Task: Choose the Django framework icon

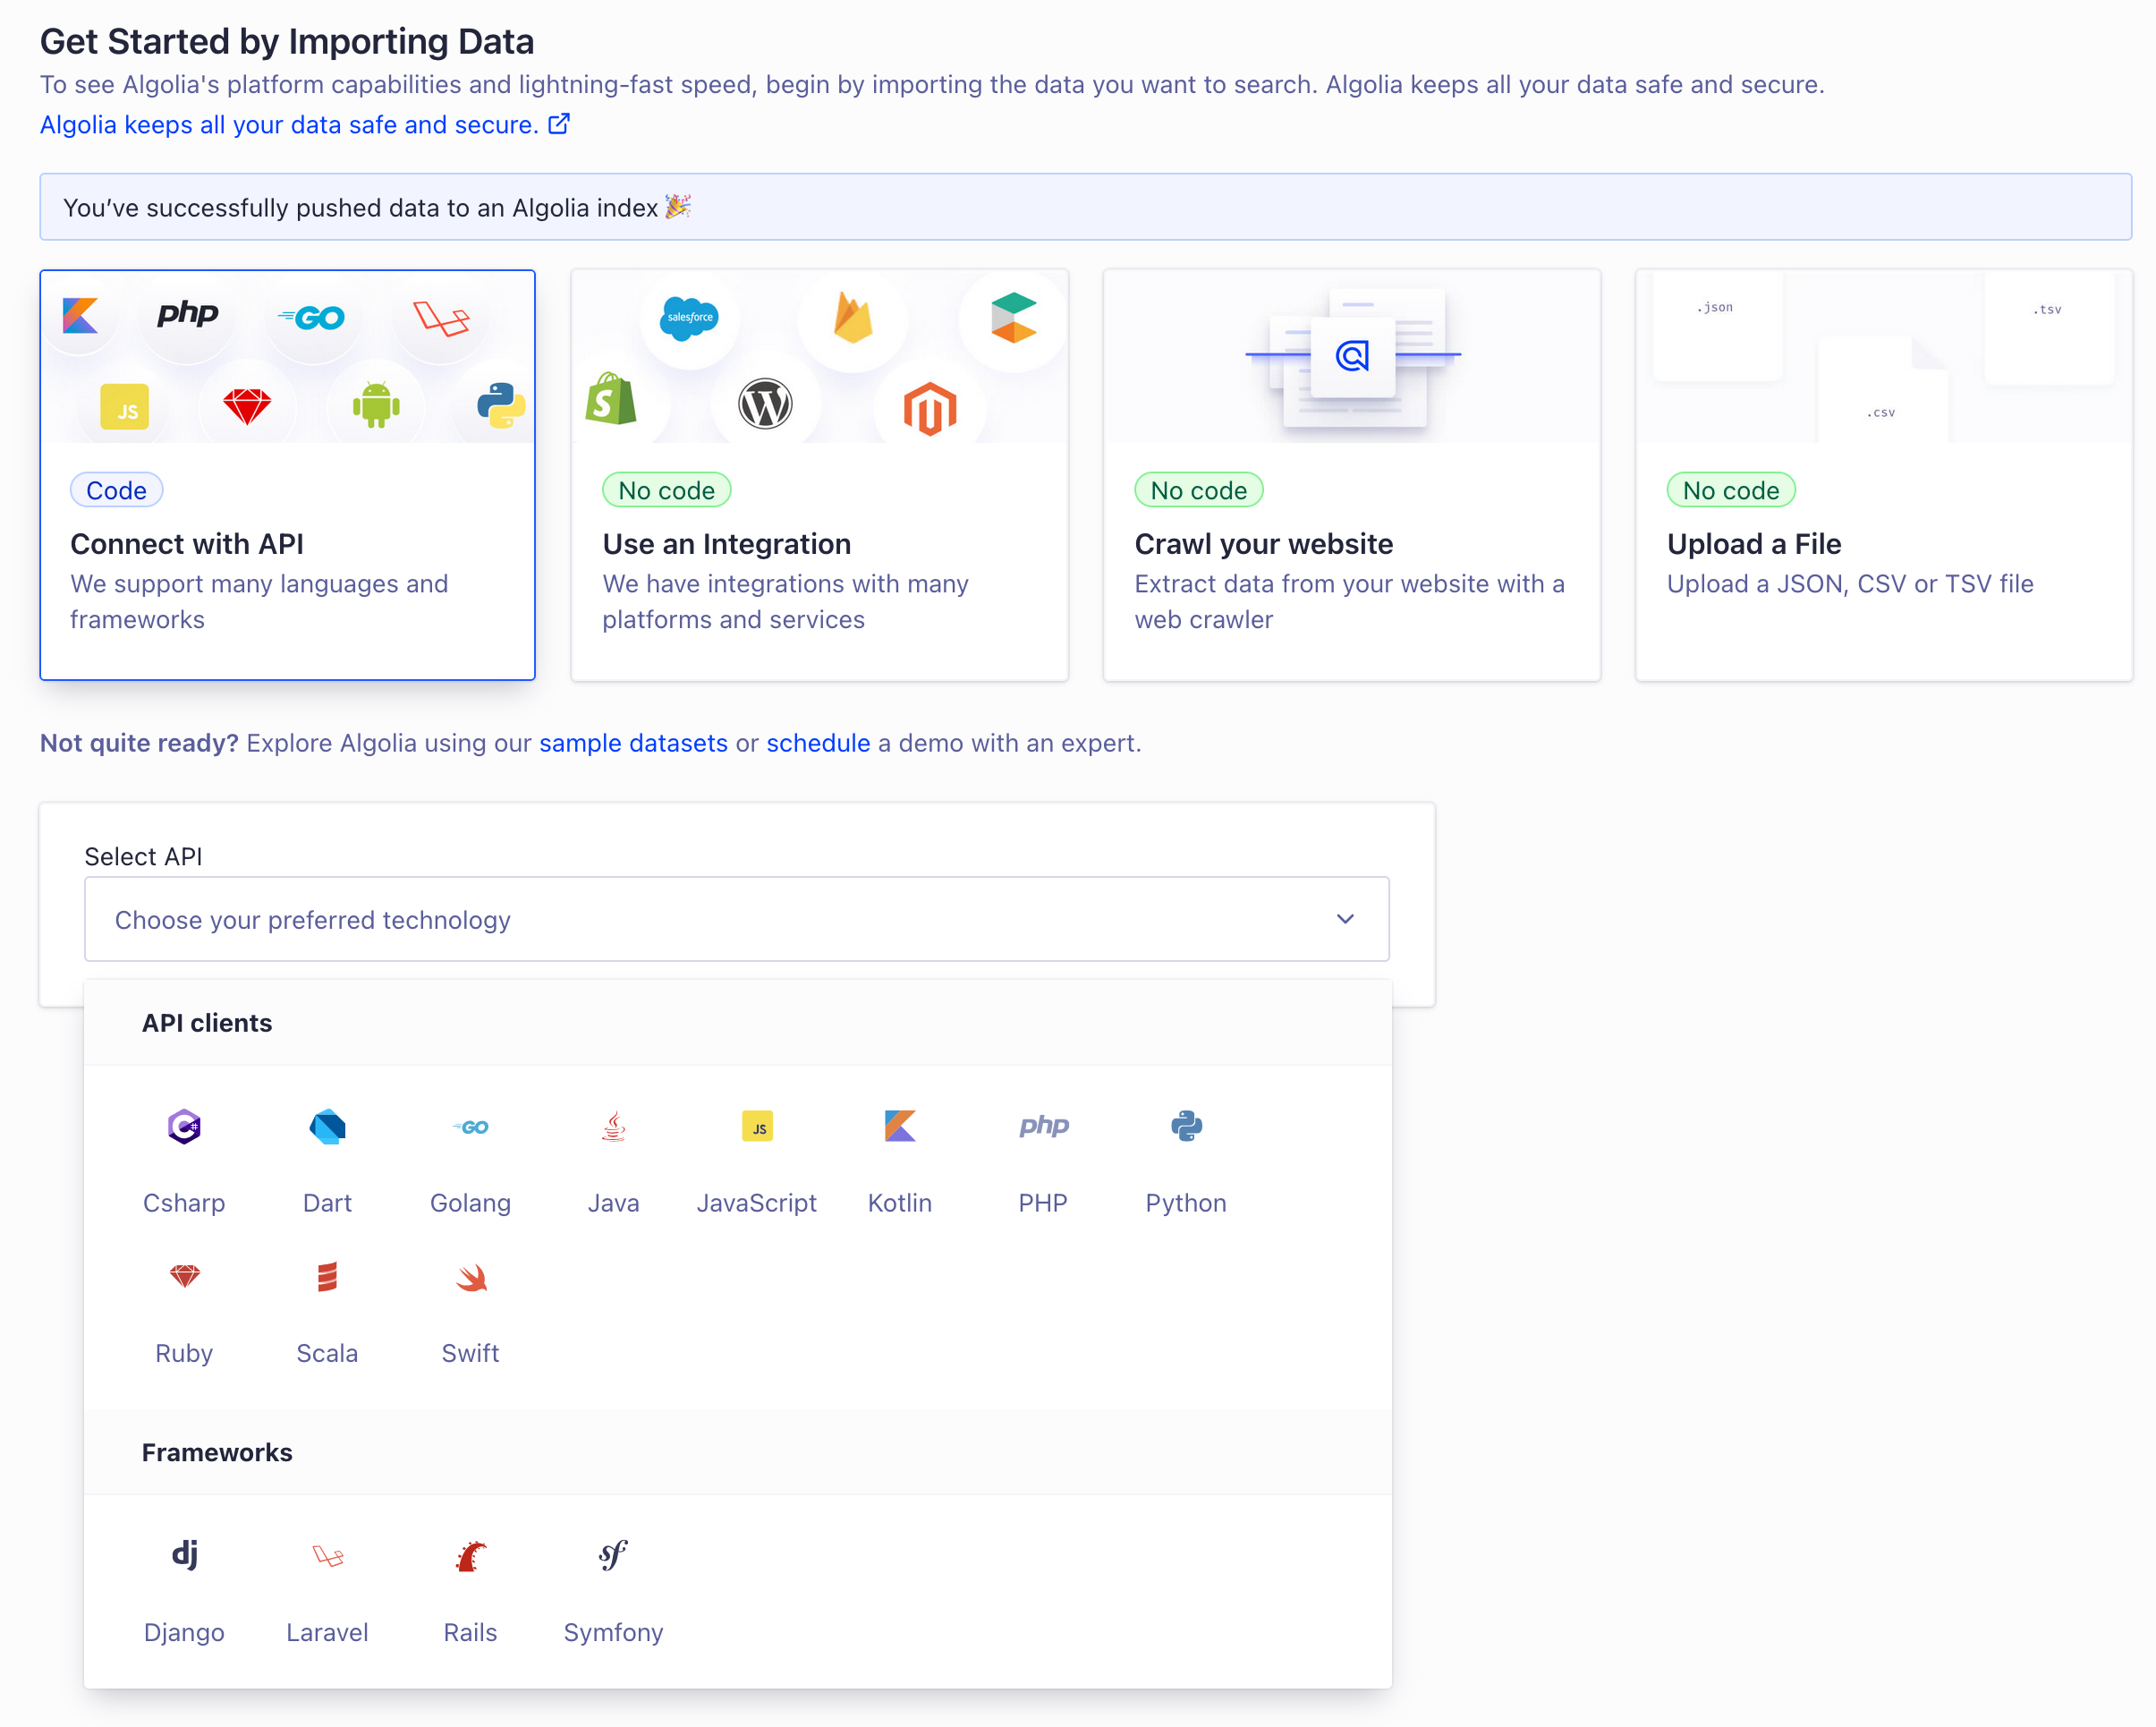Action: click(x=184, y=1557)
